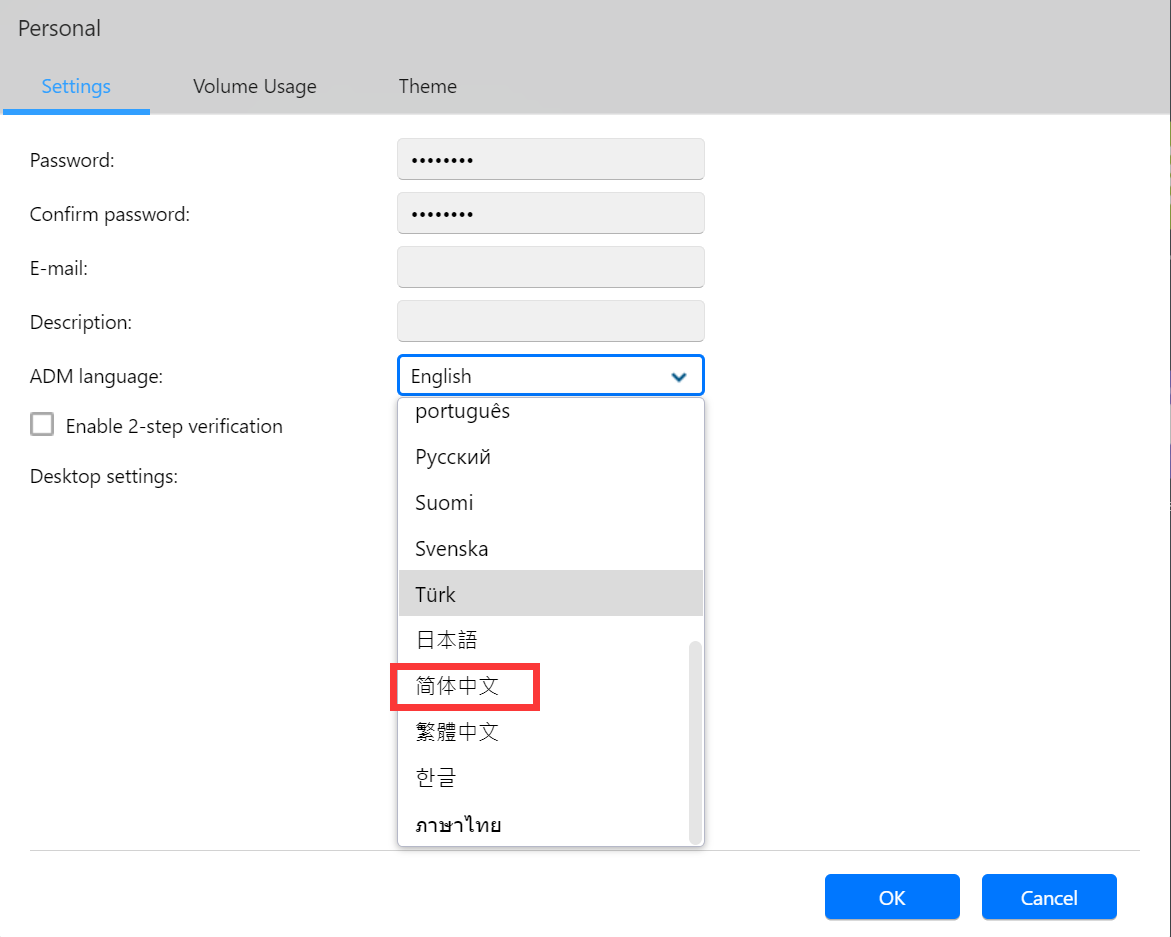
Task: Pick 한글 from the language list
Action: [x=436, y=778]
